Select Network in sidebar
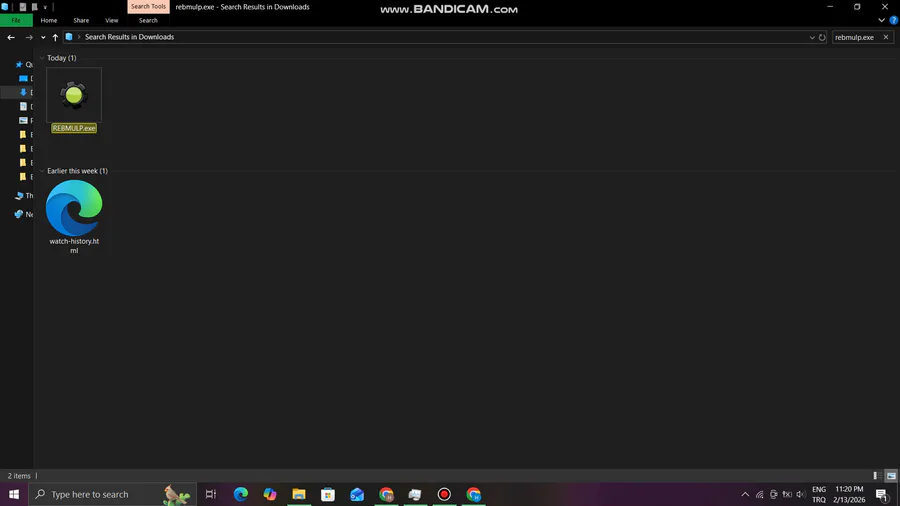The width and height of the screenshot is (900, 506). pos(24,214)
